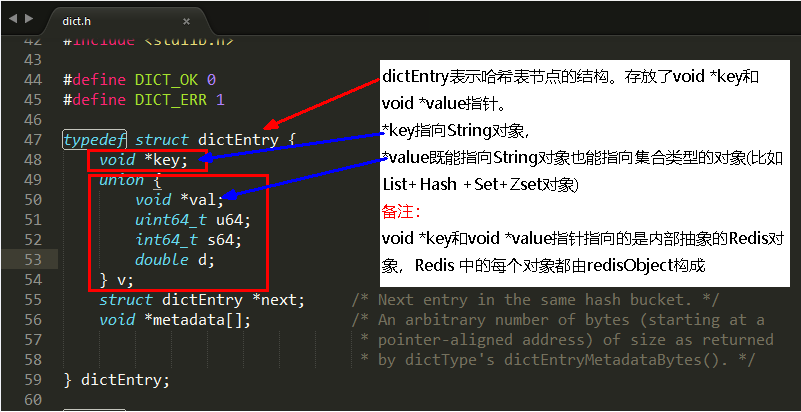Click the closing '} dictEntry;' text
The width and height of the screenshot is (801, 412).
pos(116,380)
